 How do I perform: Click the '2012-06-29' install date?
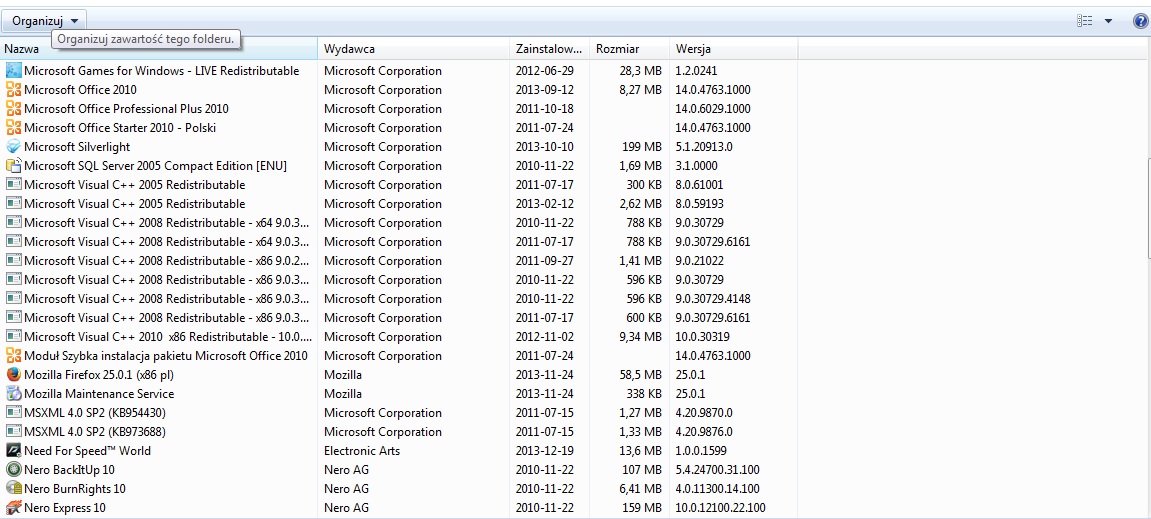tap(545, 70)
